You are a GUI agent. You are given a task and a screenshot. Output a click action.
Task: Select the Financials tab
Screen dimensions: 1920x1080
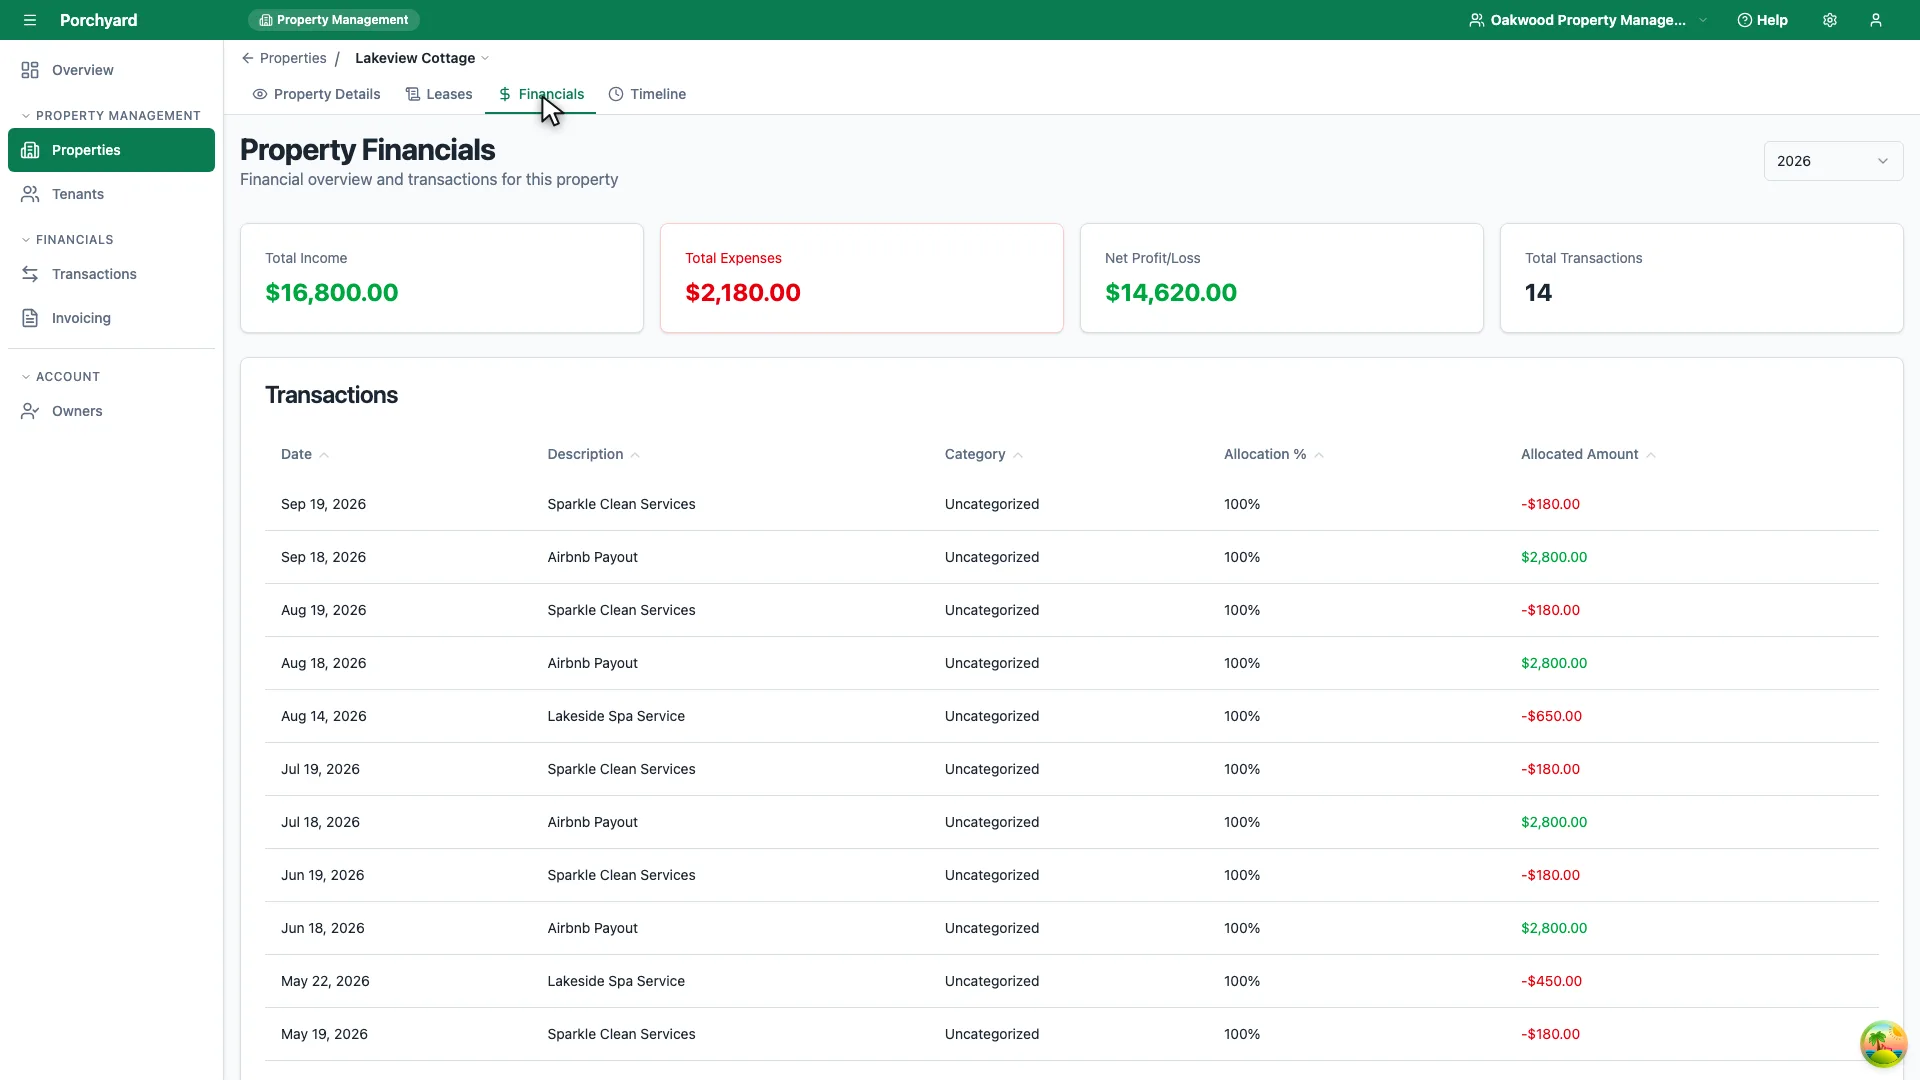pos(541,94)
